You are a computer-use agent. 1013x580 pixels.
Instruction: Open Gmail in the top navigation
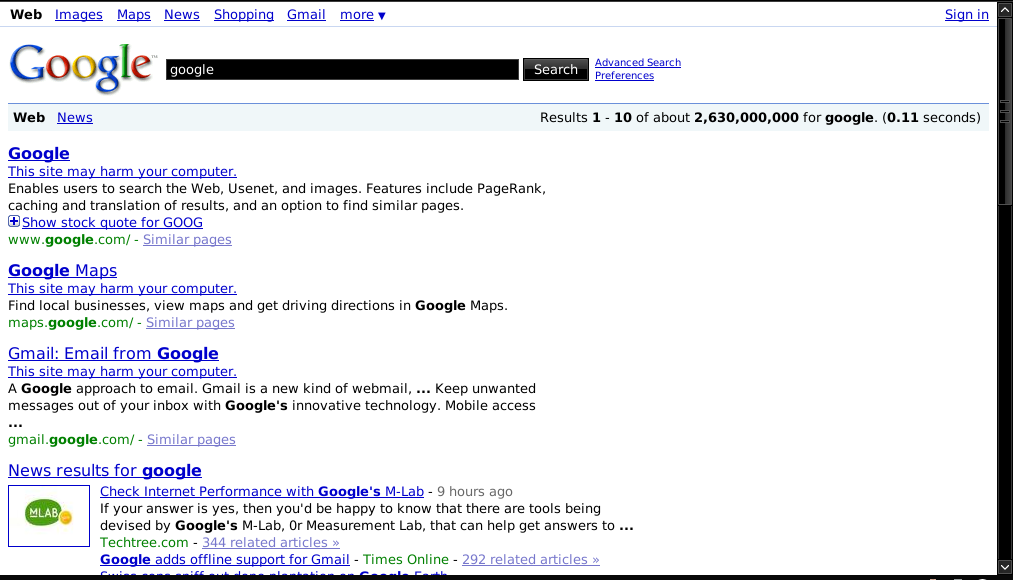click(x=306, y=15)
